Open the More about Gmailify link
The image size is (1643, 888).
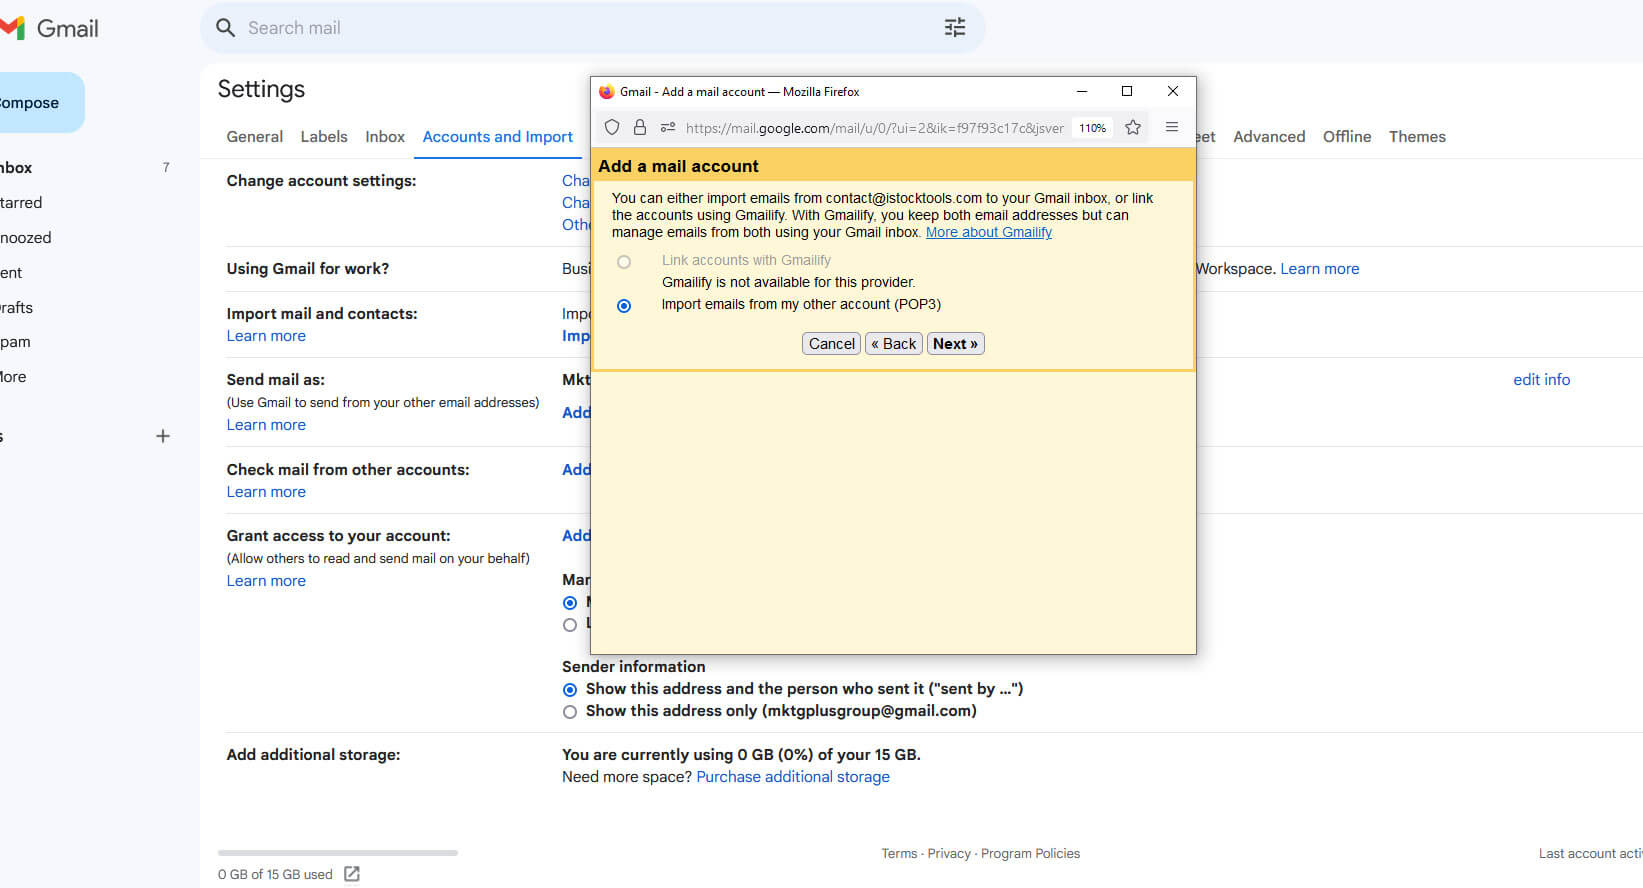tap(989, 232)
